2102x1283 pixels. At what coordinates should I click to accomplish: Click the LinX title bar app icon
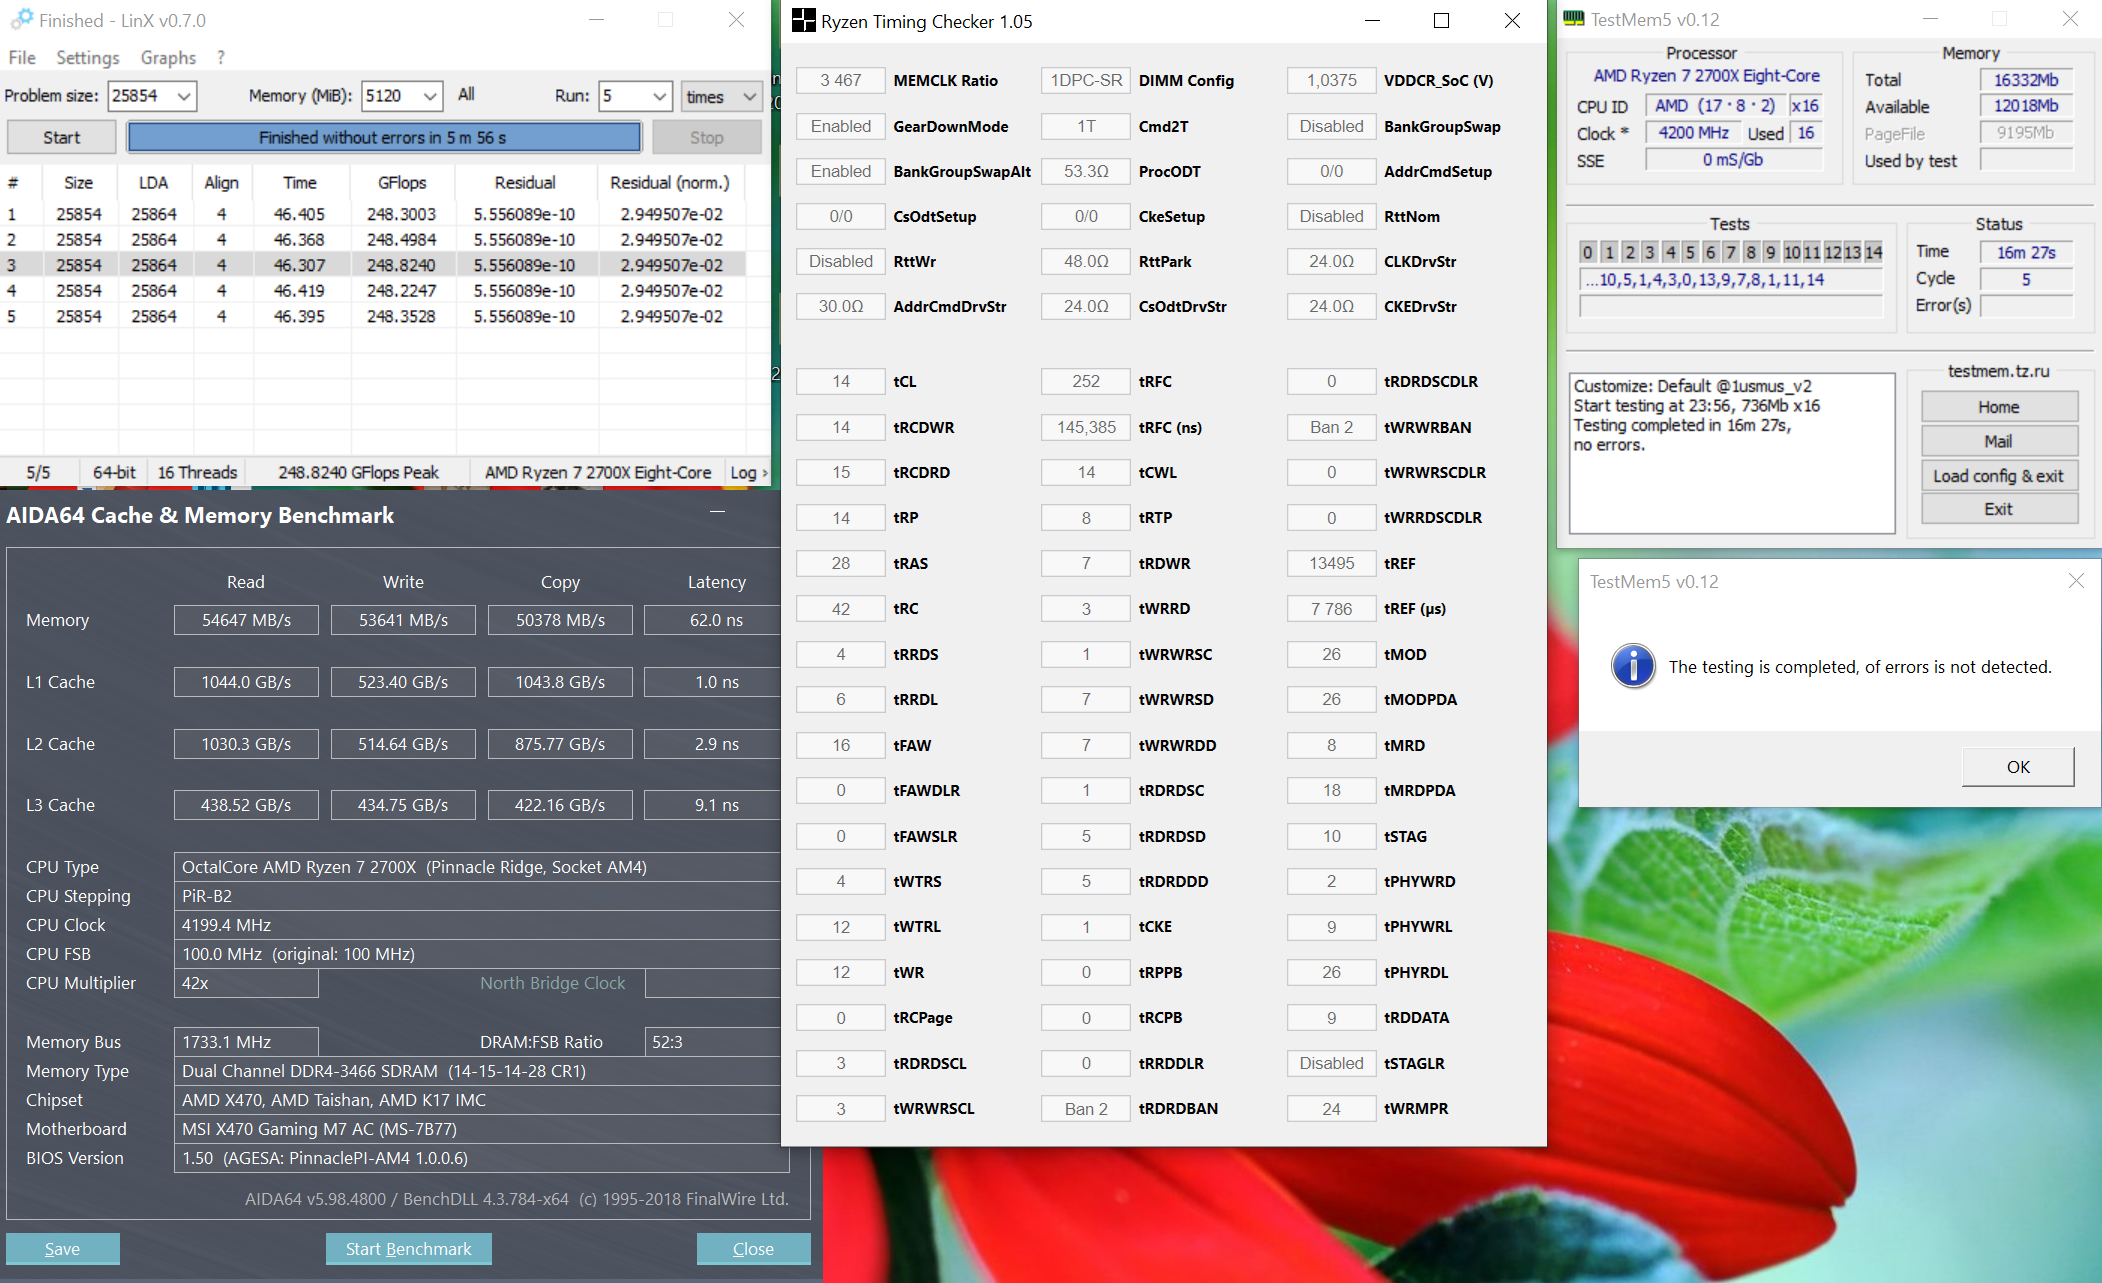pos(21,19)
